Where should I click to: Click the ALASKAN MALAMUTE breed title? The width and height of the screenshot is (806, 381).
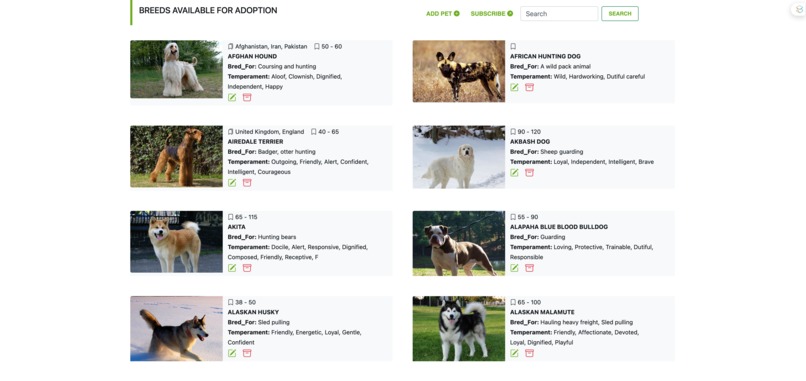542,312
